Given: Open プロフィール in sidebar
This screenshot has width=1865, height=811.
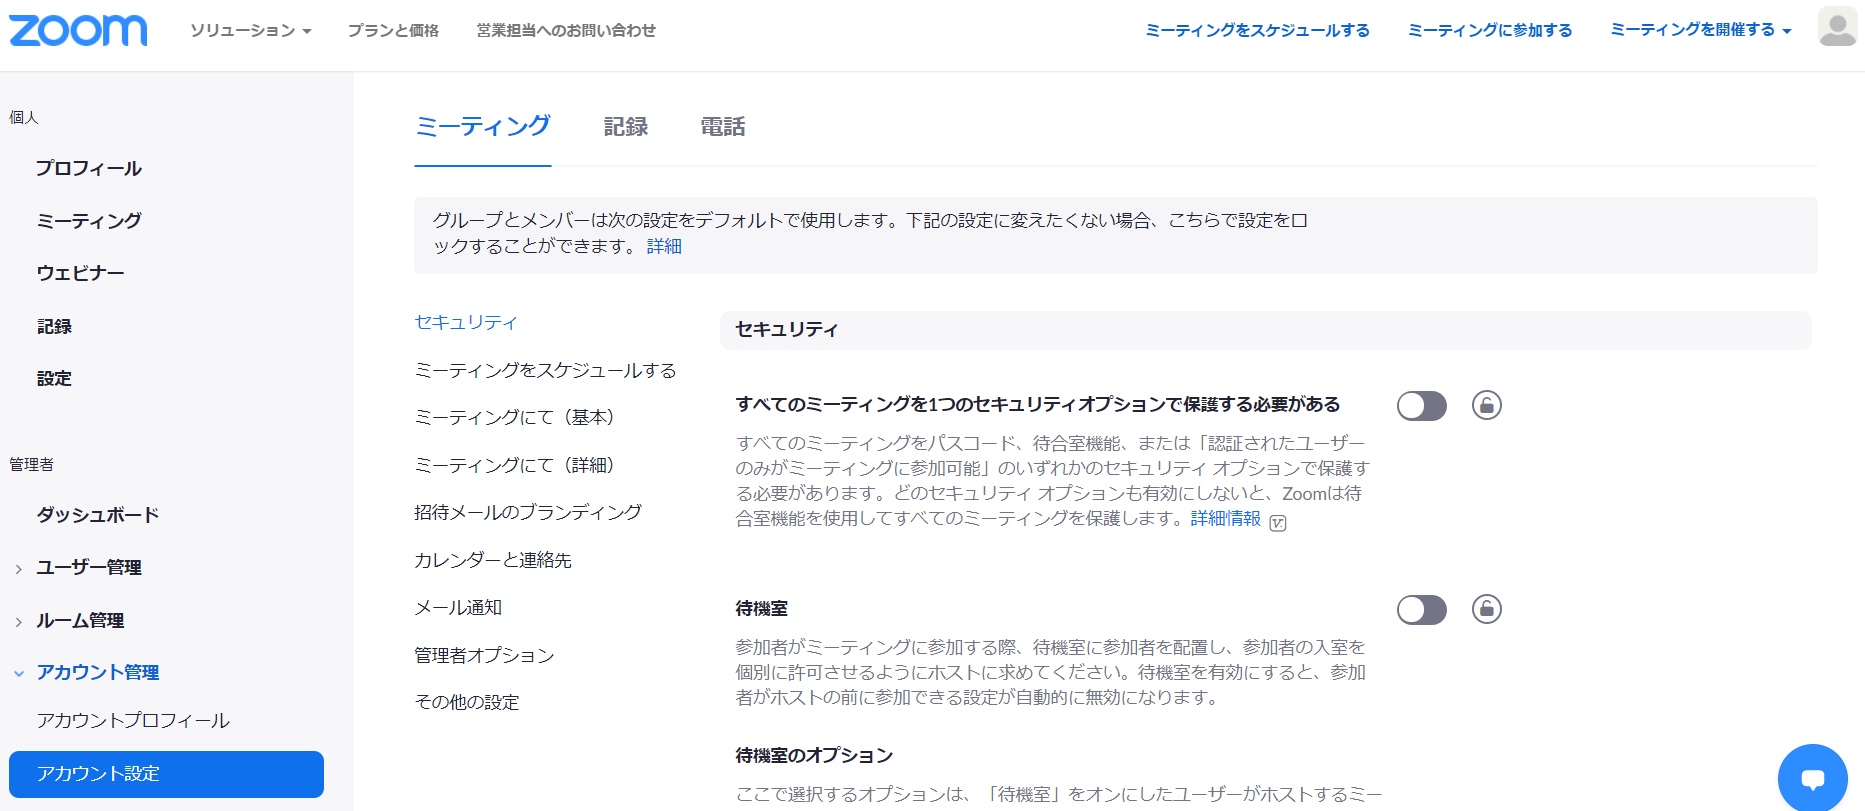Looking at the screenshot, I should point(89,168).
